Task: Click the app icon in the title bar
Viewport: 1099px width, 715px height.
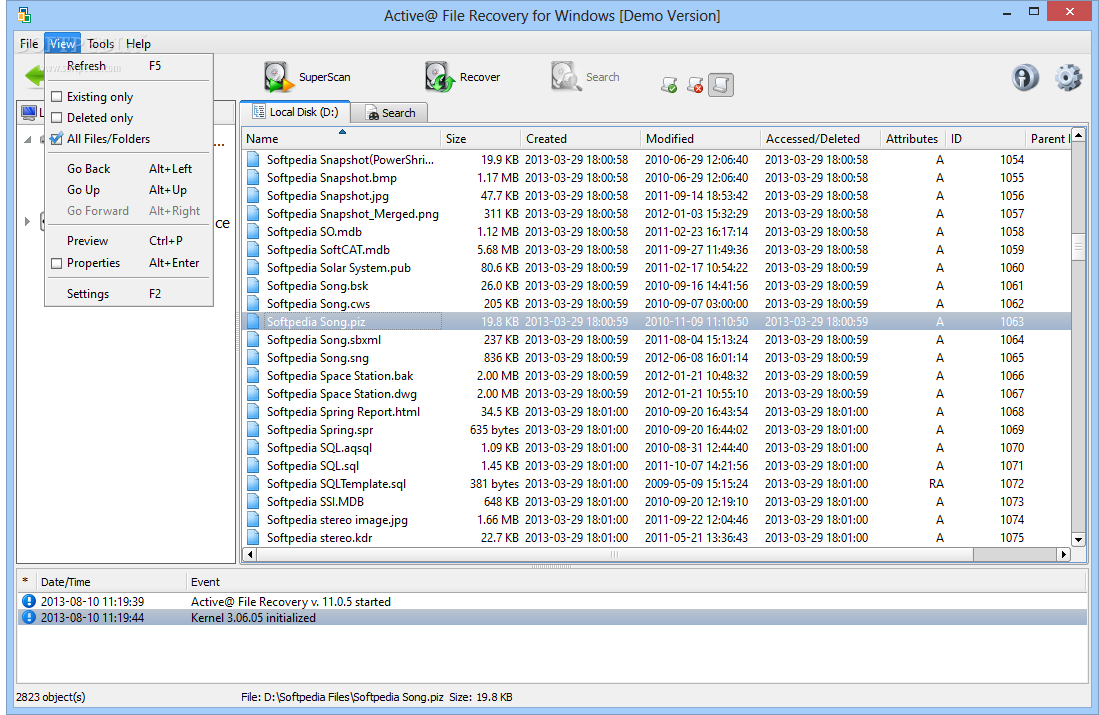Action: pos(25,15)
